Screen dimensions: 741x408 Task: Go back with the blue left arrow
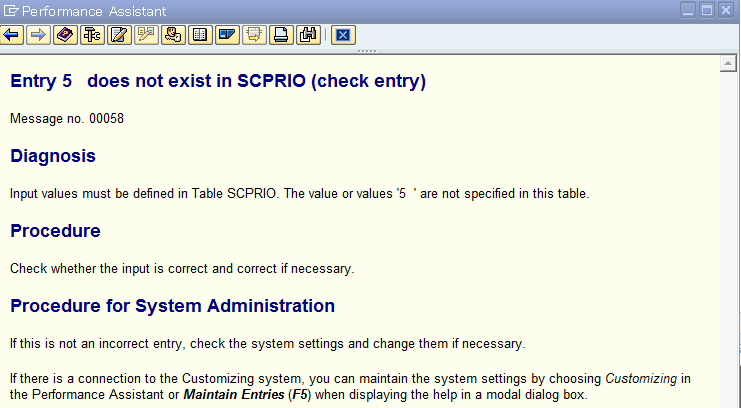pyautogui.click(x=12, y=35)
